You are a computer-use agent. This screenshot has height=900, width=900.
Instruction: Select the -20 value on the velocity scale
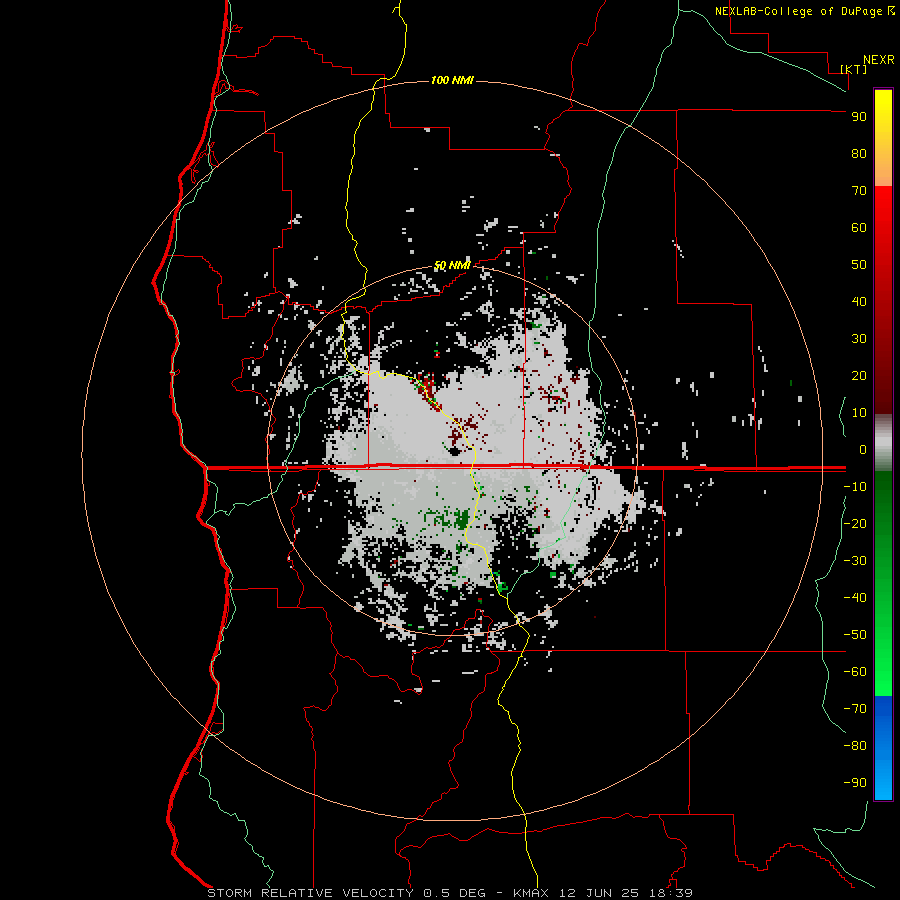click(855, 523)
